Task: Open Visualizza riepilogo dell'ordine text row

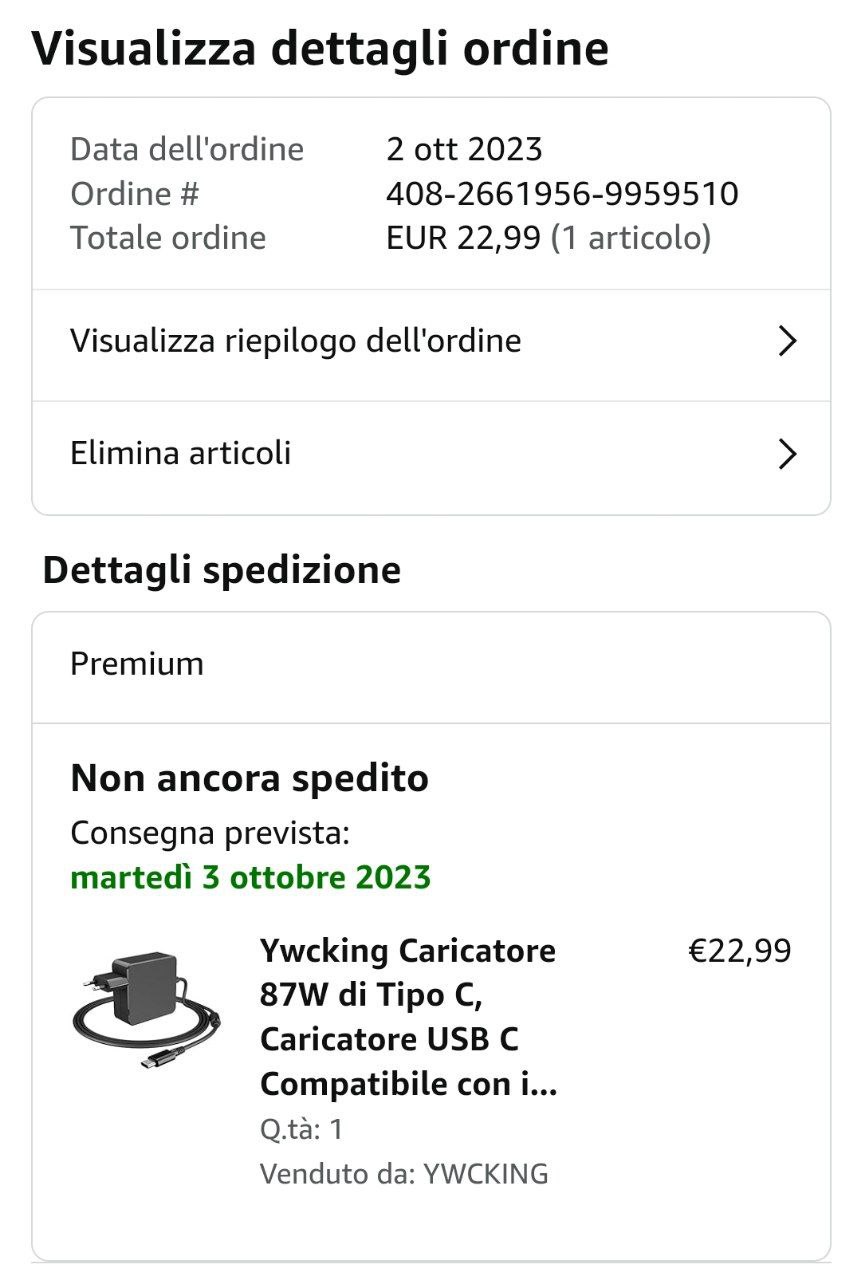Action: pos(296,342)
